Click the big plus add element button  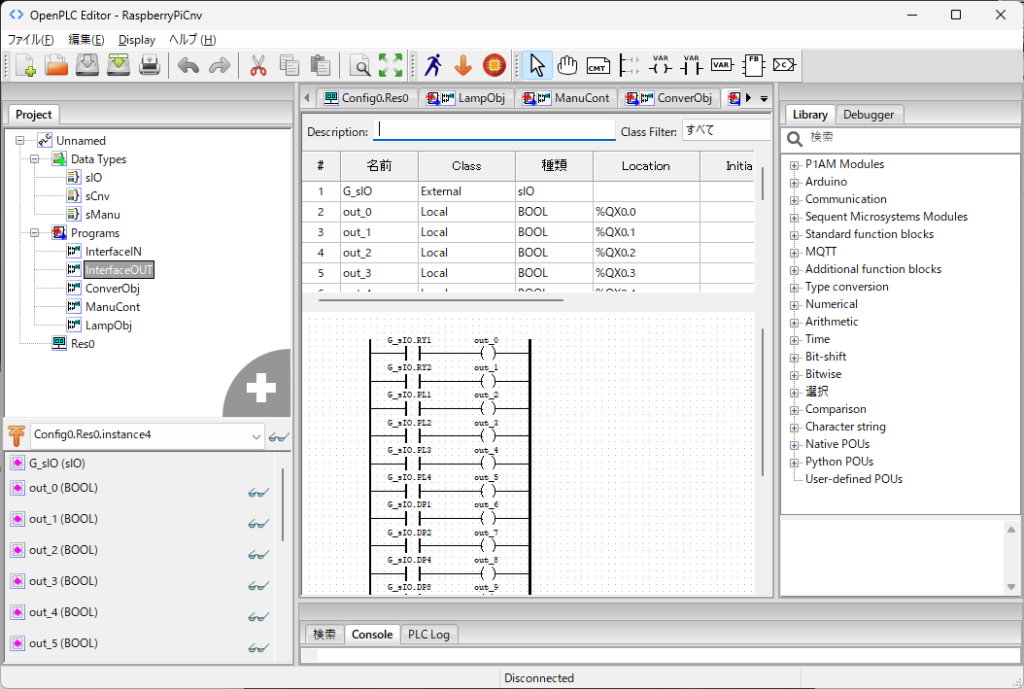261,387
